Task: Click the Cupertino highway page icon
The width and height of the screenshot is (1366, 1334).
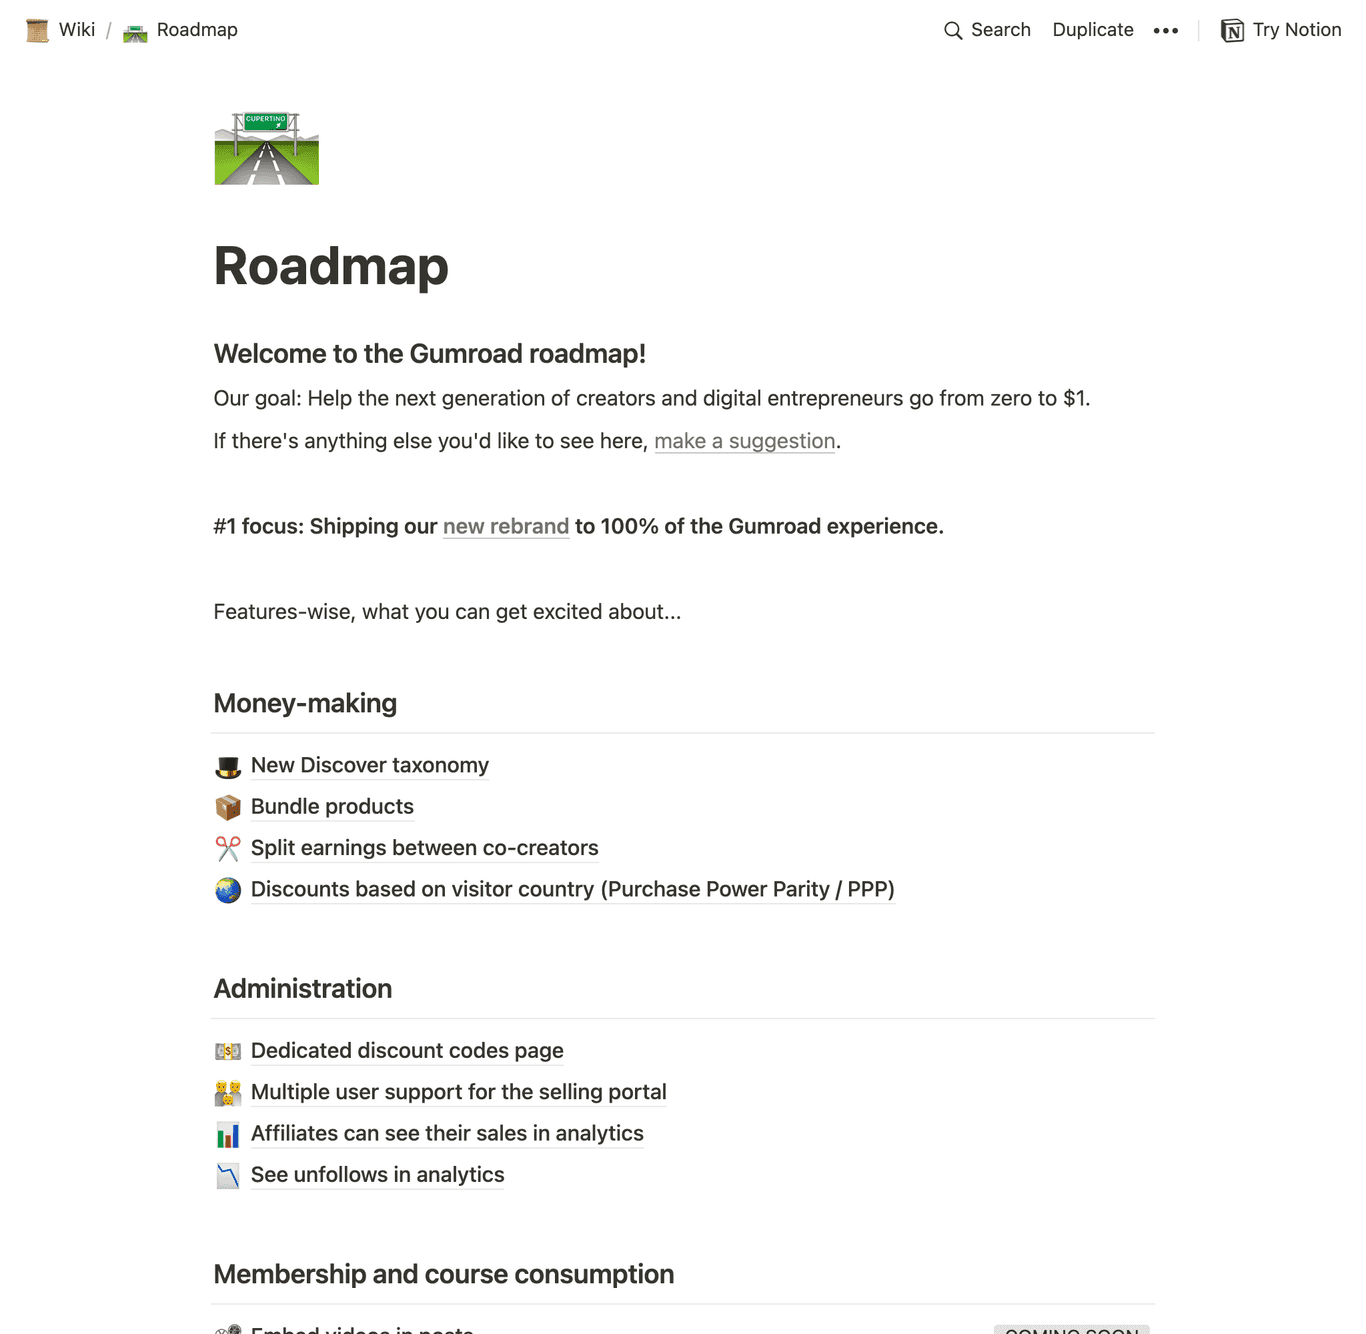Action: click(265, 147)
